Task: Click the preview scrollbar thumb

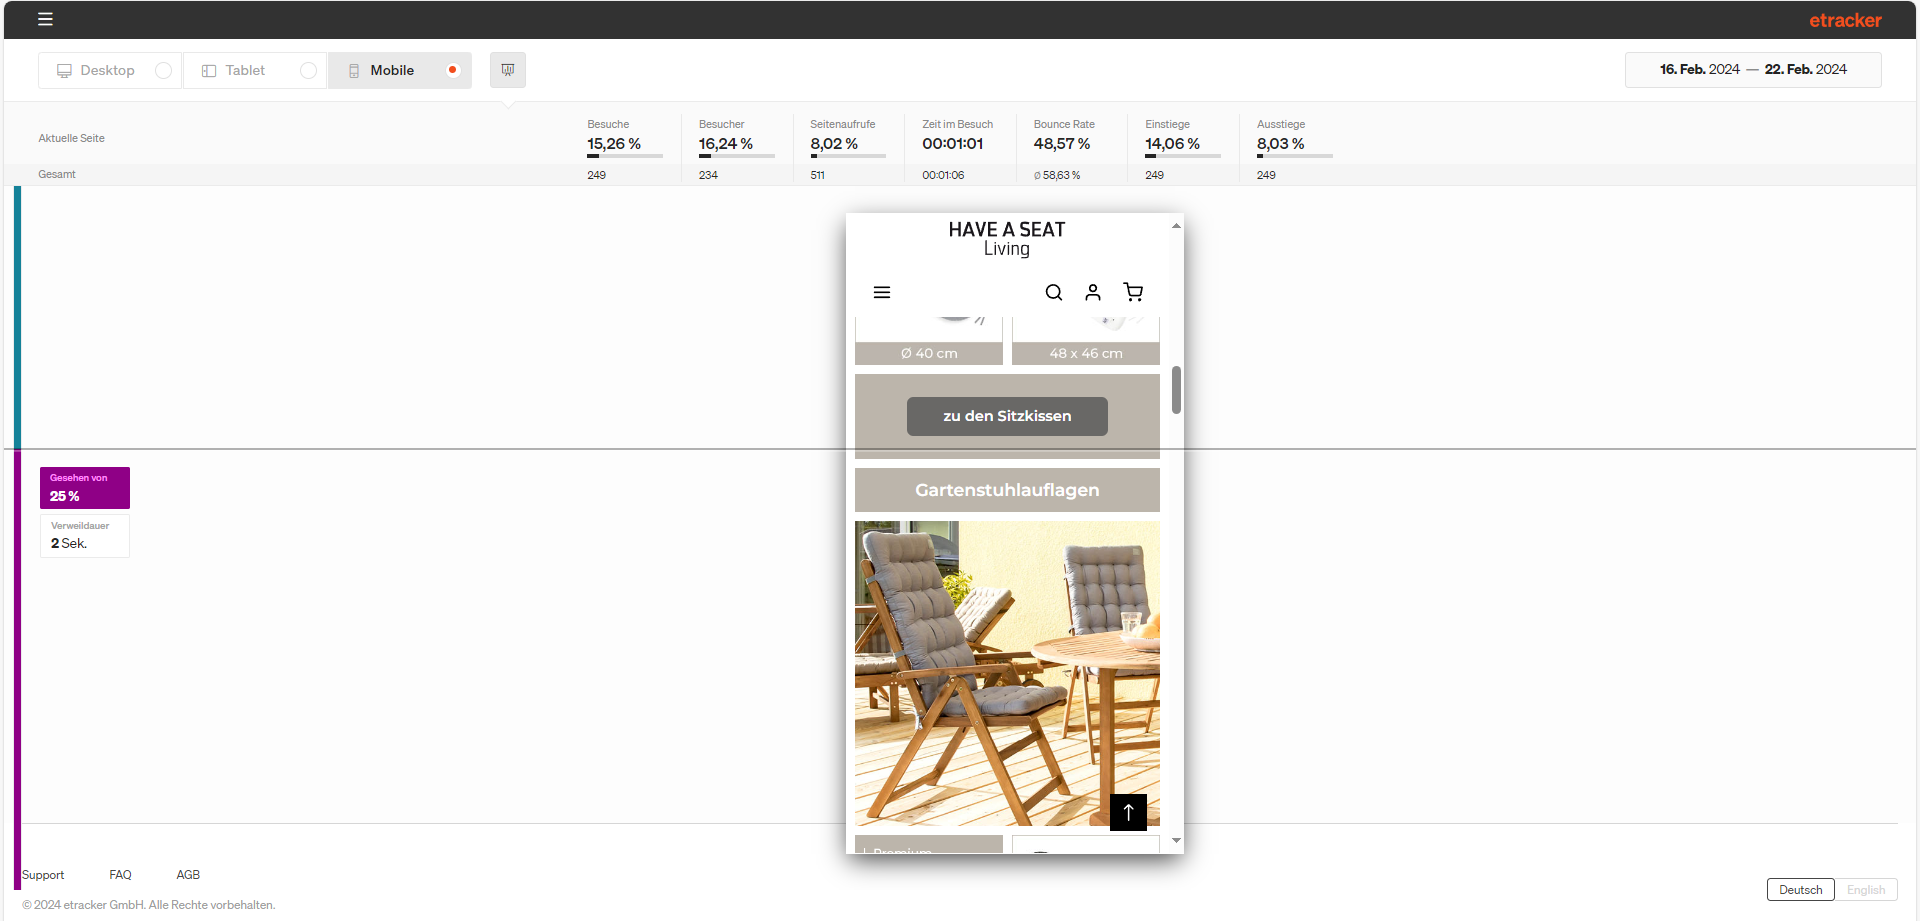Action: [1176, 389]
